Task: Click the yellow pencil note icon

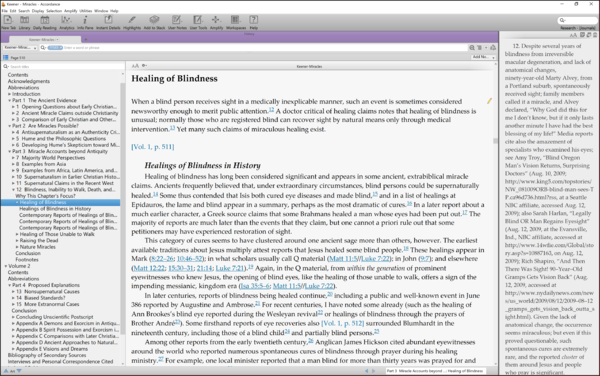Action: coord(489,101)
